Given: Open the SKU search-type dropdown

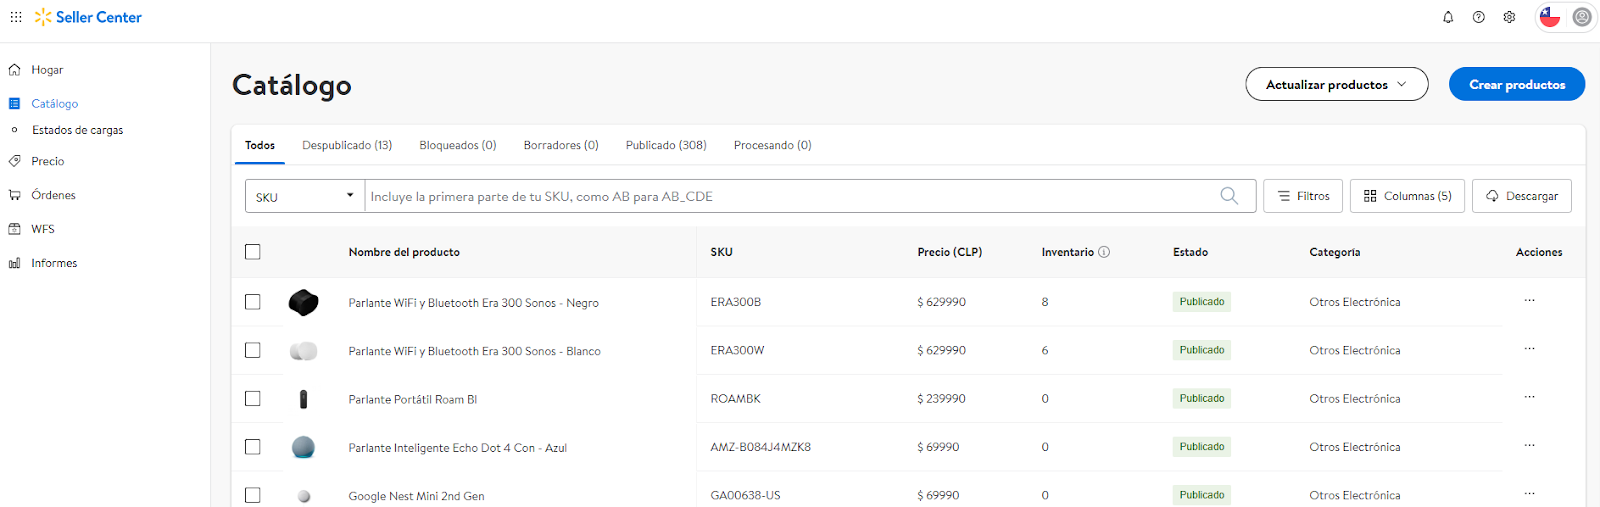Looking at the screenshot, I should click(x=305, y=196).
